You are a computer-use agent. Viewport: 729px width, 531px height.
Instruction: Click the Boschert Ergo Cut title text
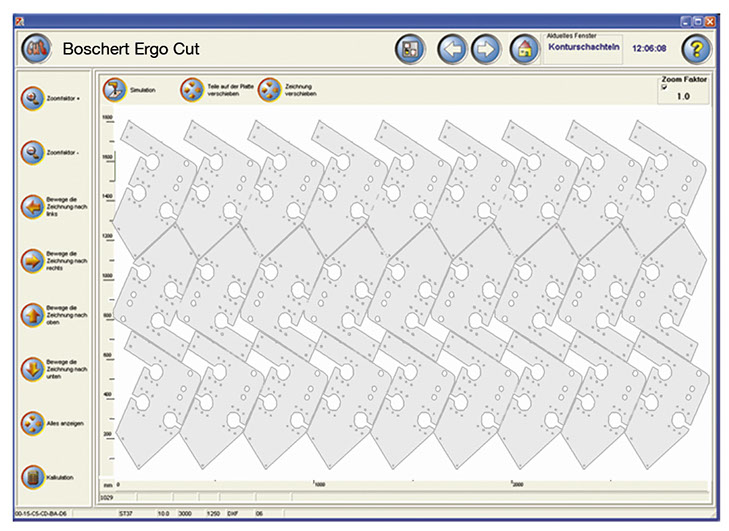pos(131,49)
